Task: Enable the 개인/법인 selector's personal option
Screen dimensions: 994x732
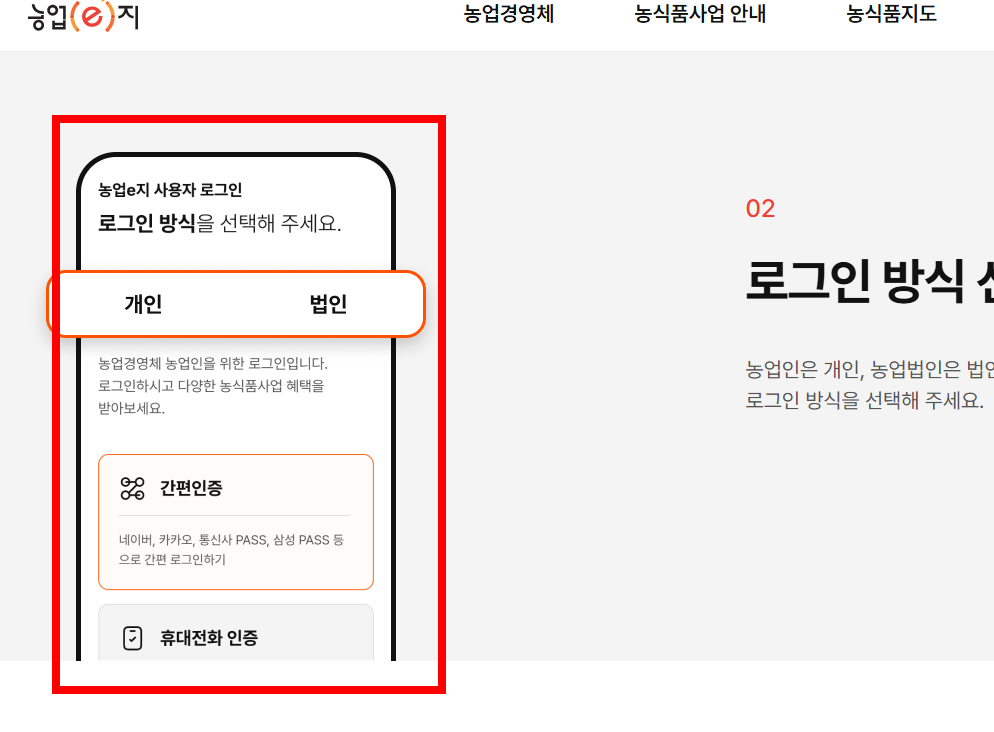Action: [x=141, y=304]
